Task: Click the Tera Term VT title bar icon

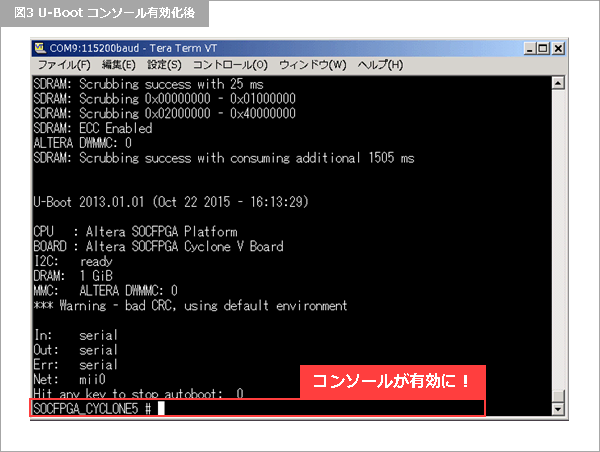Action: coord(40,48)
